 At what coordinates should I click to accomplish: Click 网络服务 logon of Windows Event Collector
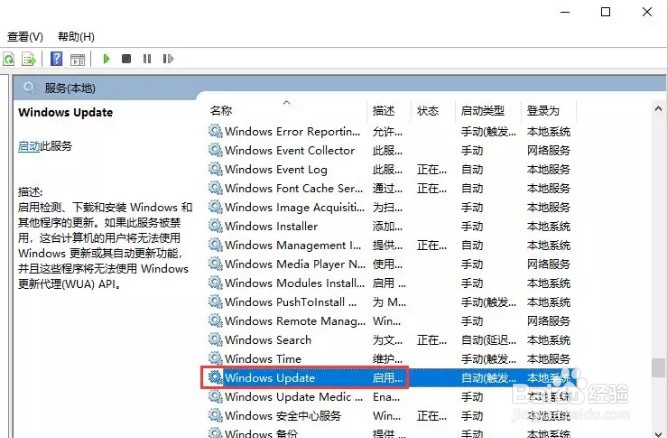(549, 150)
